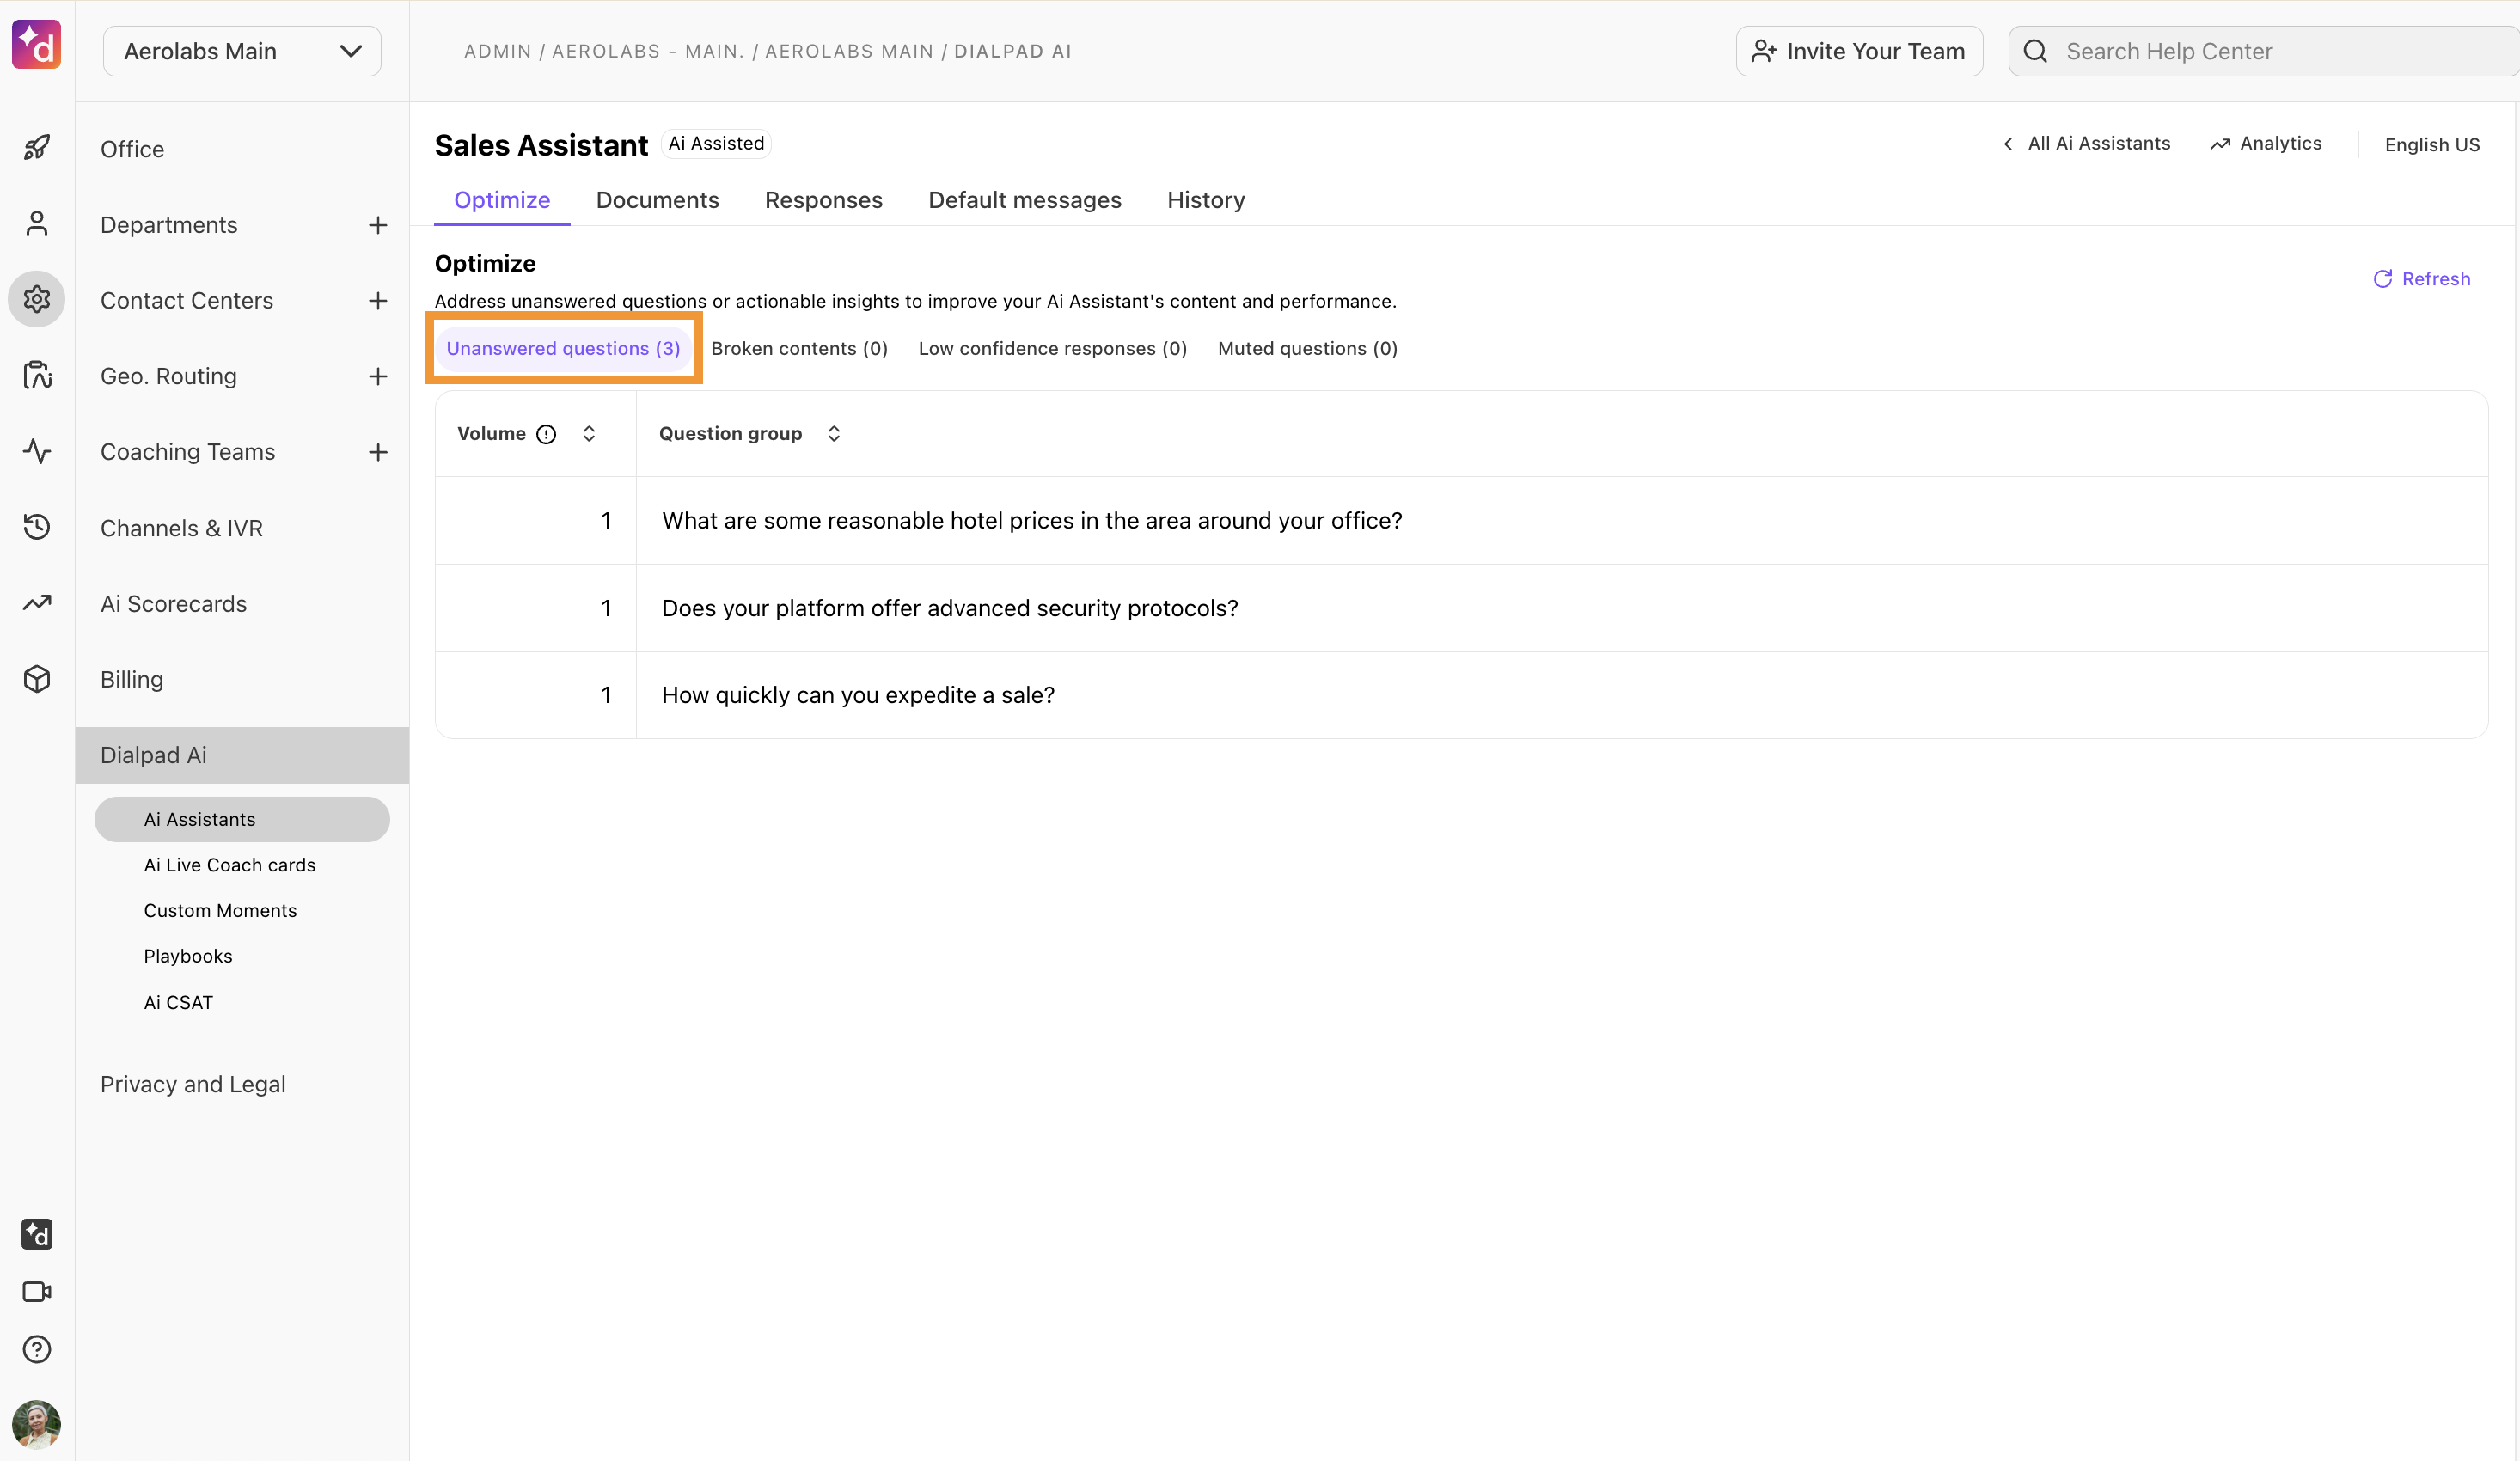Add a contact center with plus icon
Screen dimensions: 2520x1461
click(378, 301)
